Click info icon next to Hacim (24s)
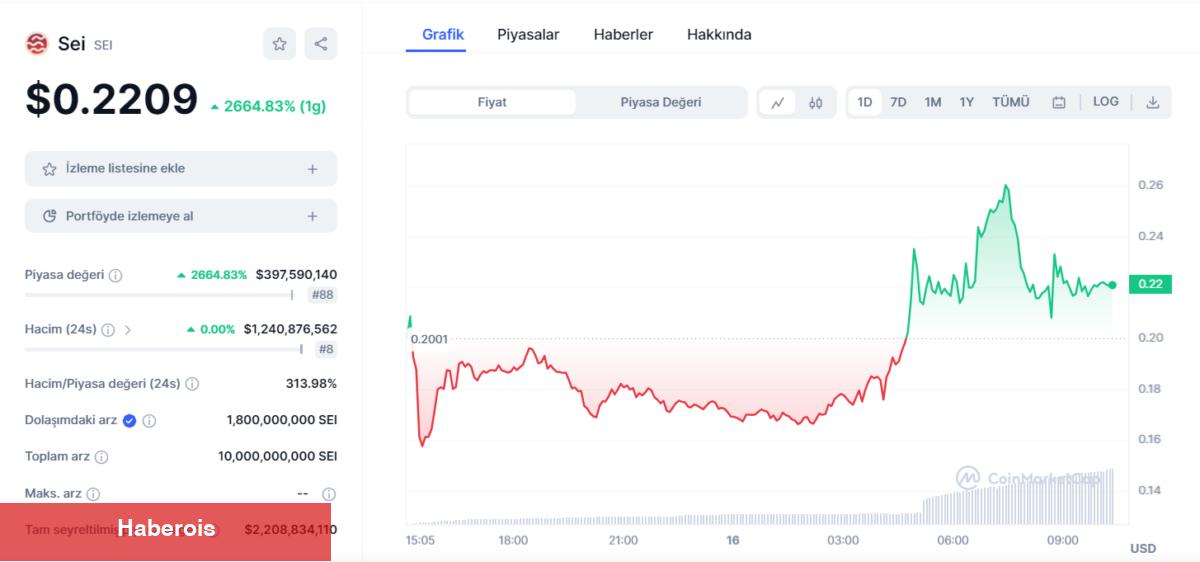1200x562 pixels. [108, 329]
